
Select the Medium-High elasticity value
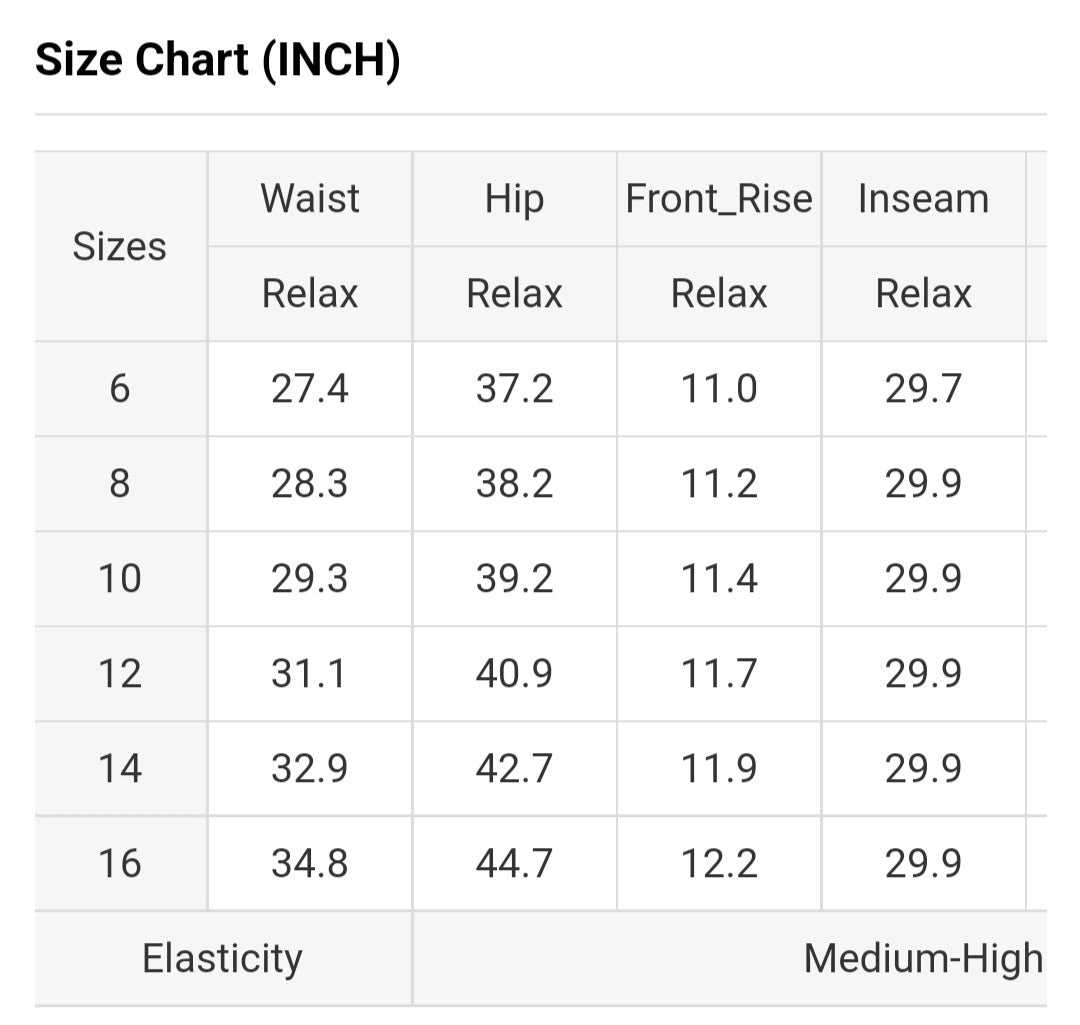click(922, 958)
